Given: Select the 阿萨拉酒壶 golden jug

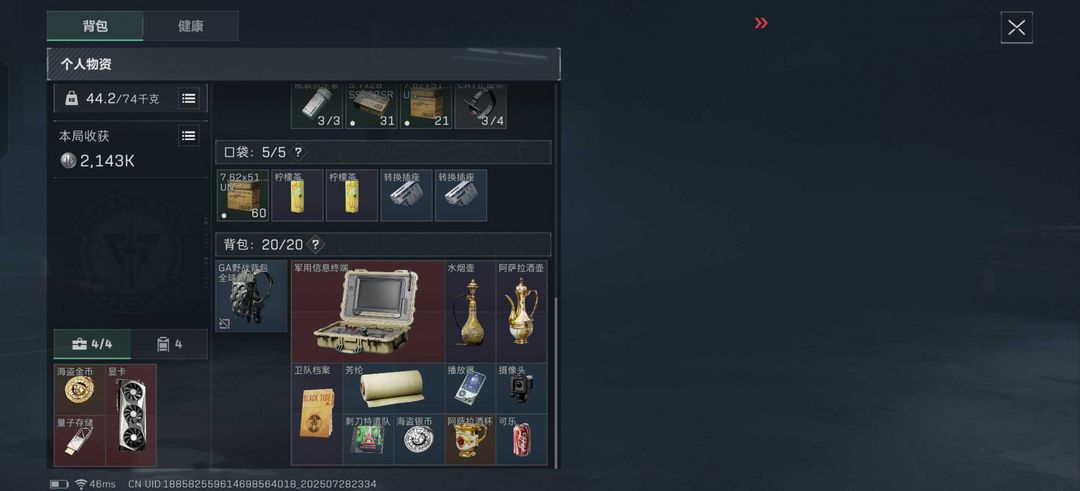Looking at the screenshot, I should (521, 311).
